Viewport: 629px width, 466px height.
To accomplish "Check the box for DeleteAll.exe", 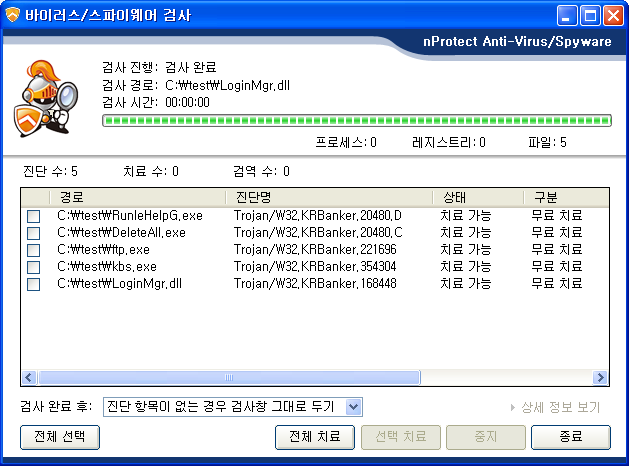I will click(34, 233).
